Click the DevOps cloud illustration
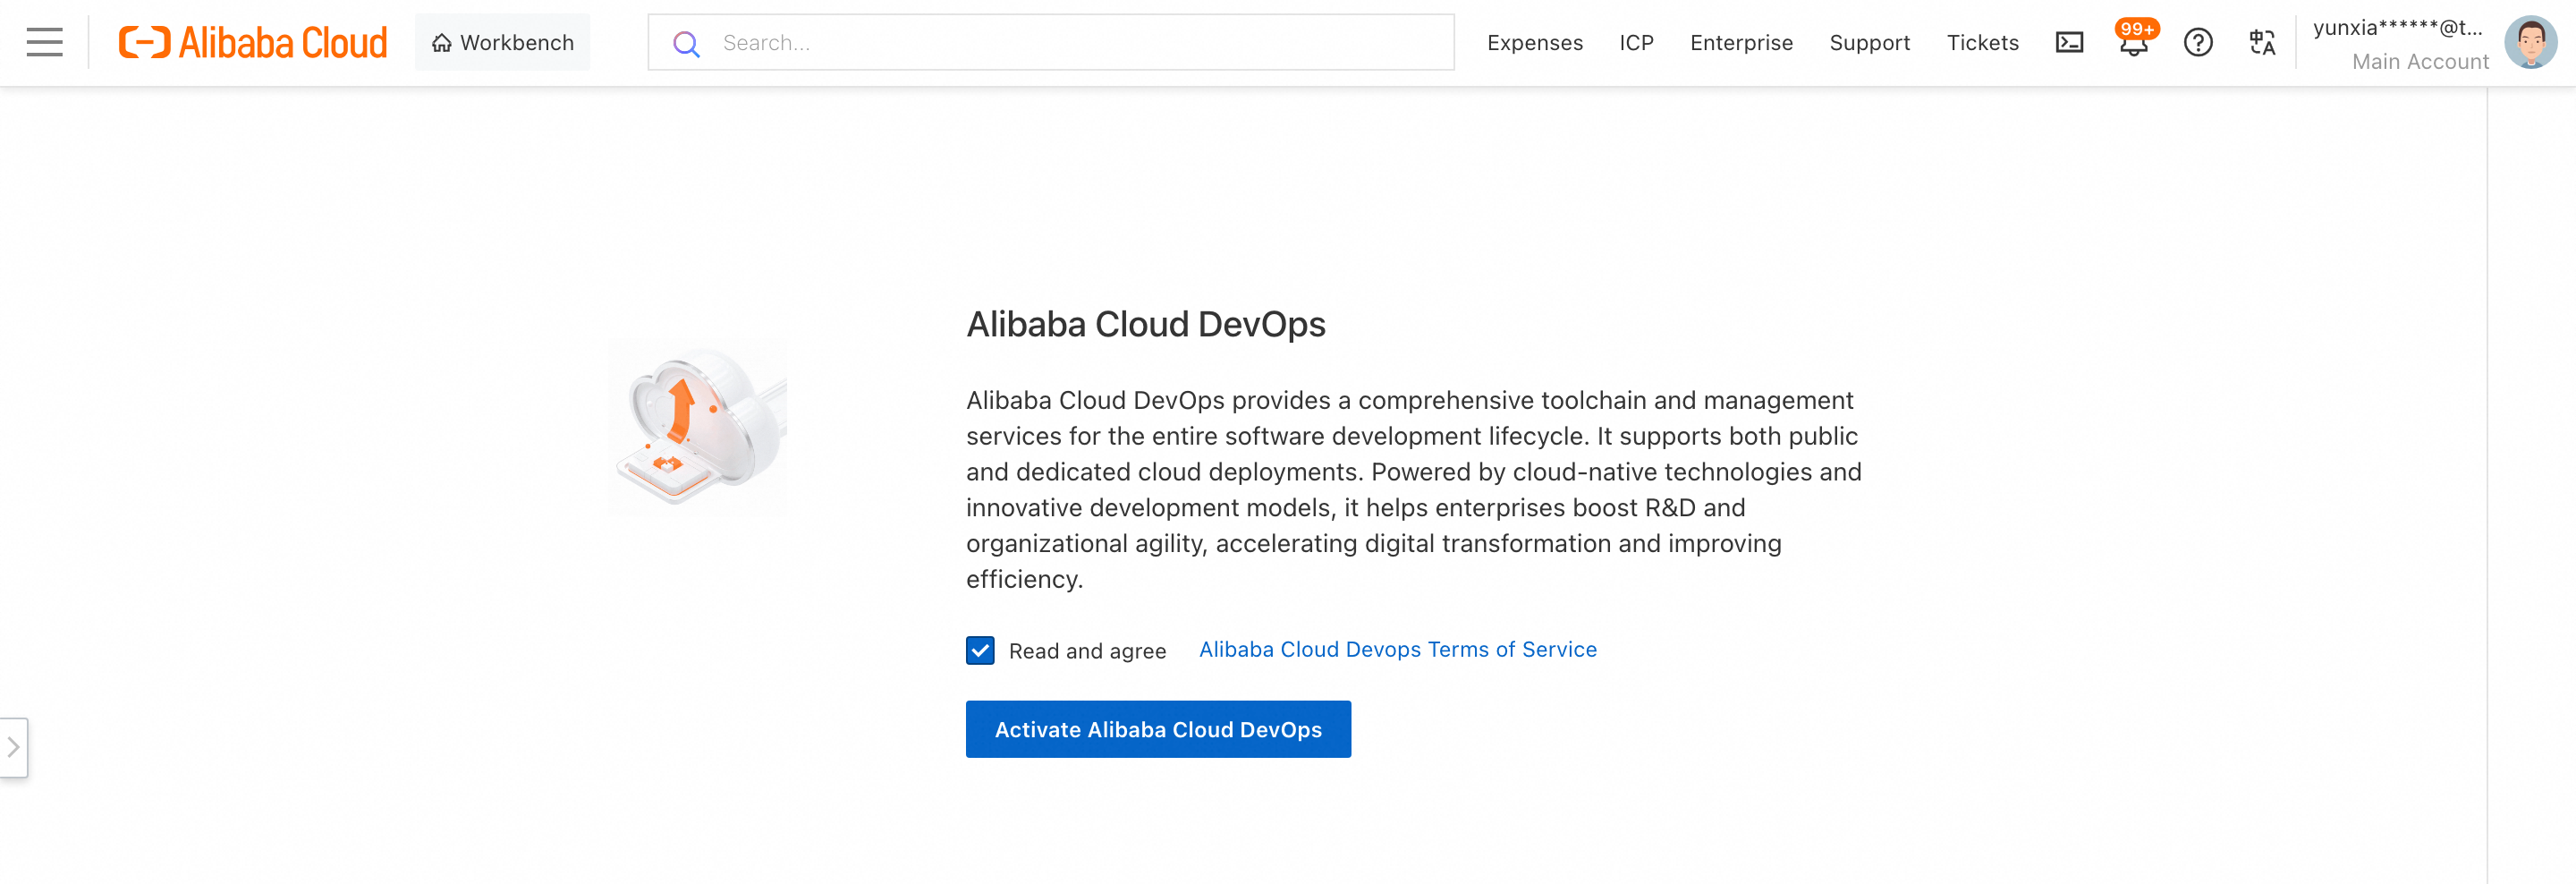Viewport: 2576px width, 884px height. pyautogui.click(x=698, y=427)
